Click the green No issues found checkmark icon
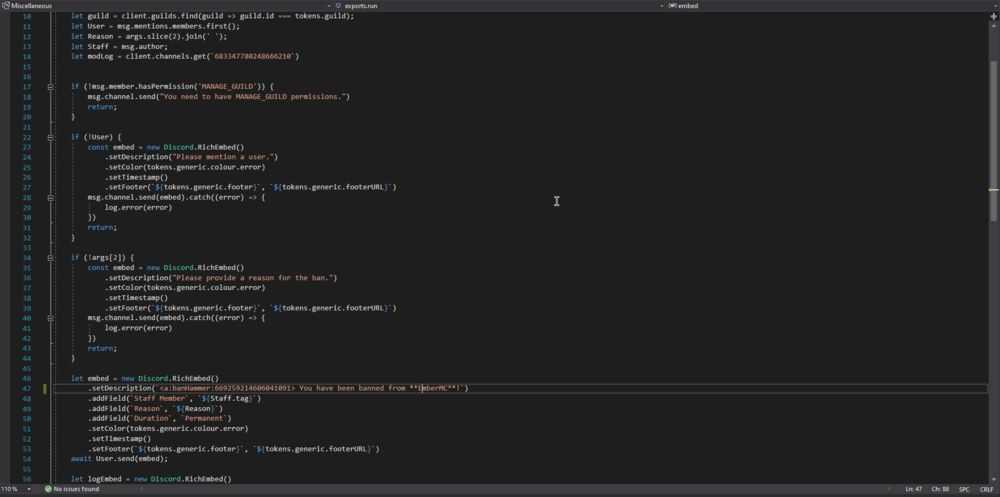Viewport: 1000px width, 497px height. [48, 489]
